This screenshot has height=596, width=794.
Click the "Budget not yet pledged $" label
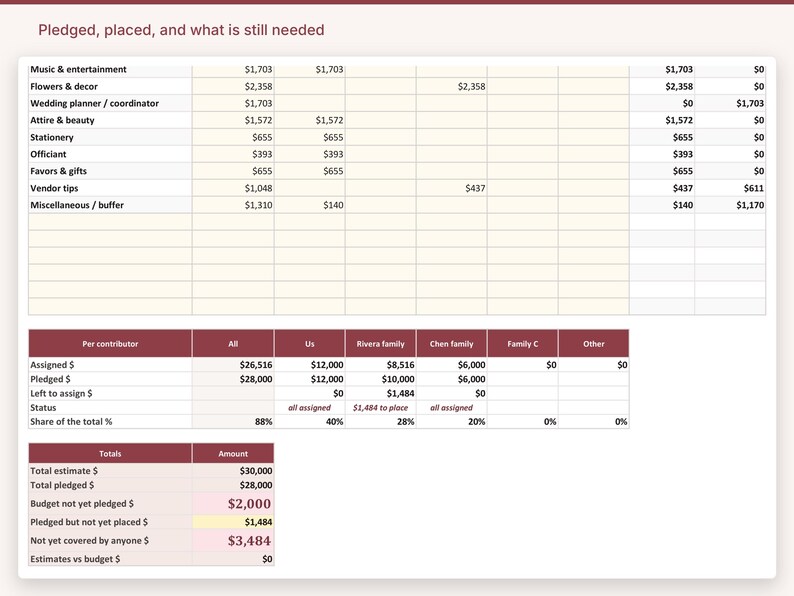coord(82,504)
